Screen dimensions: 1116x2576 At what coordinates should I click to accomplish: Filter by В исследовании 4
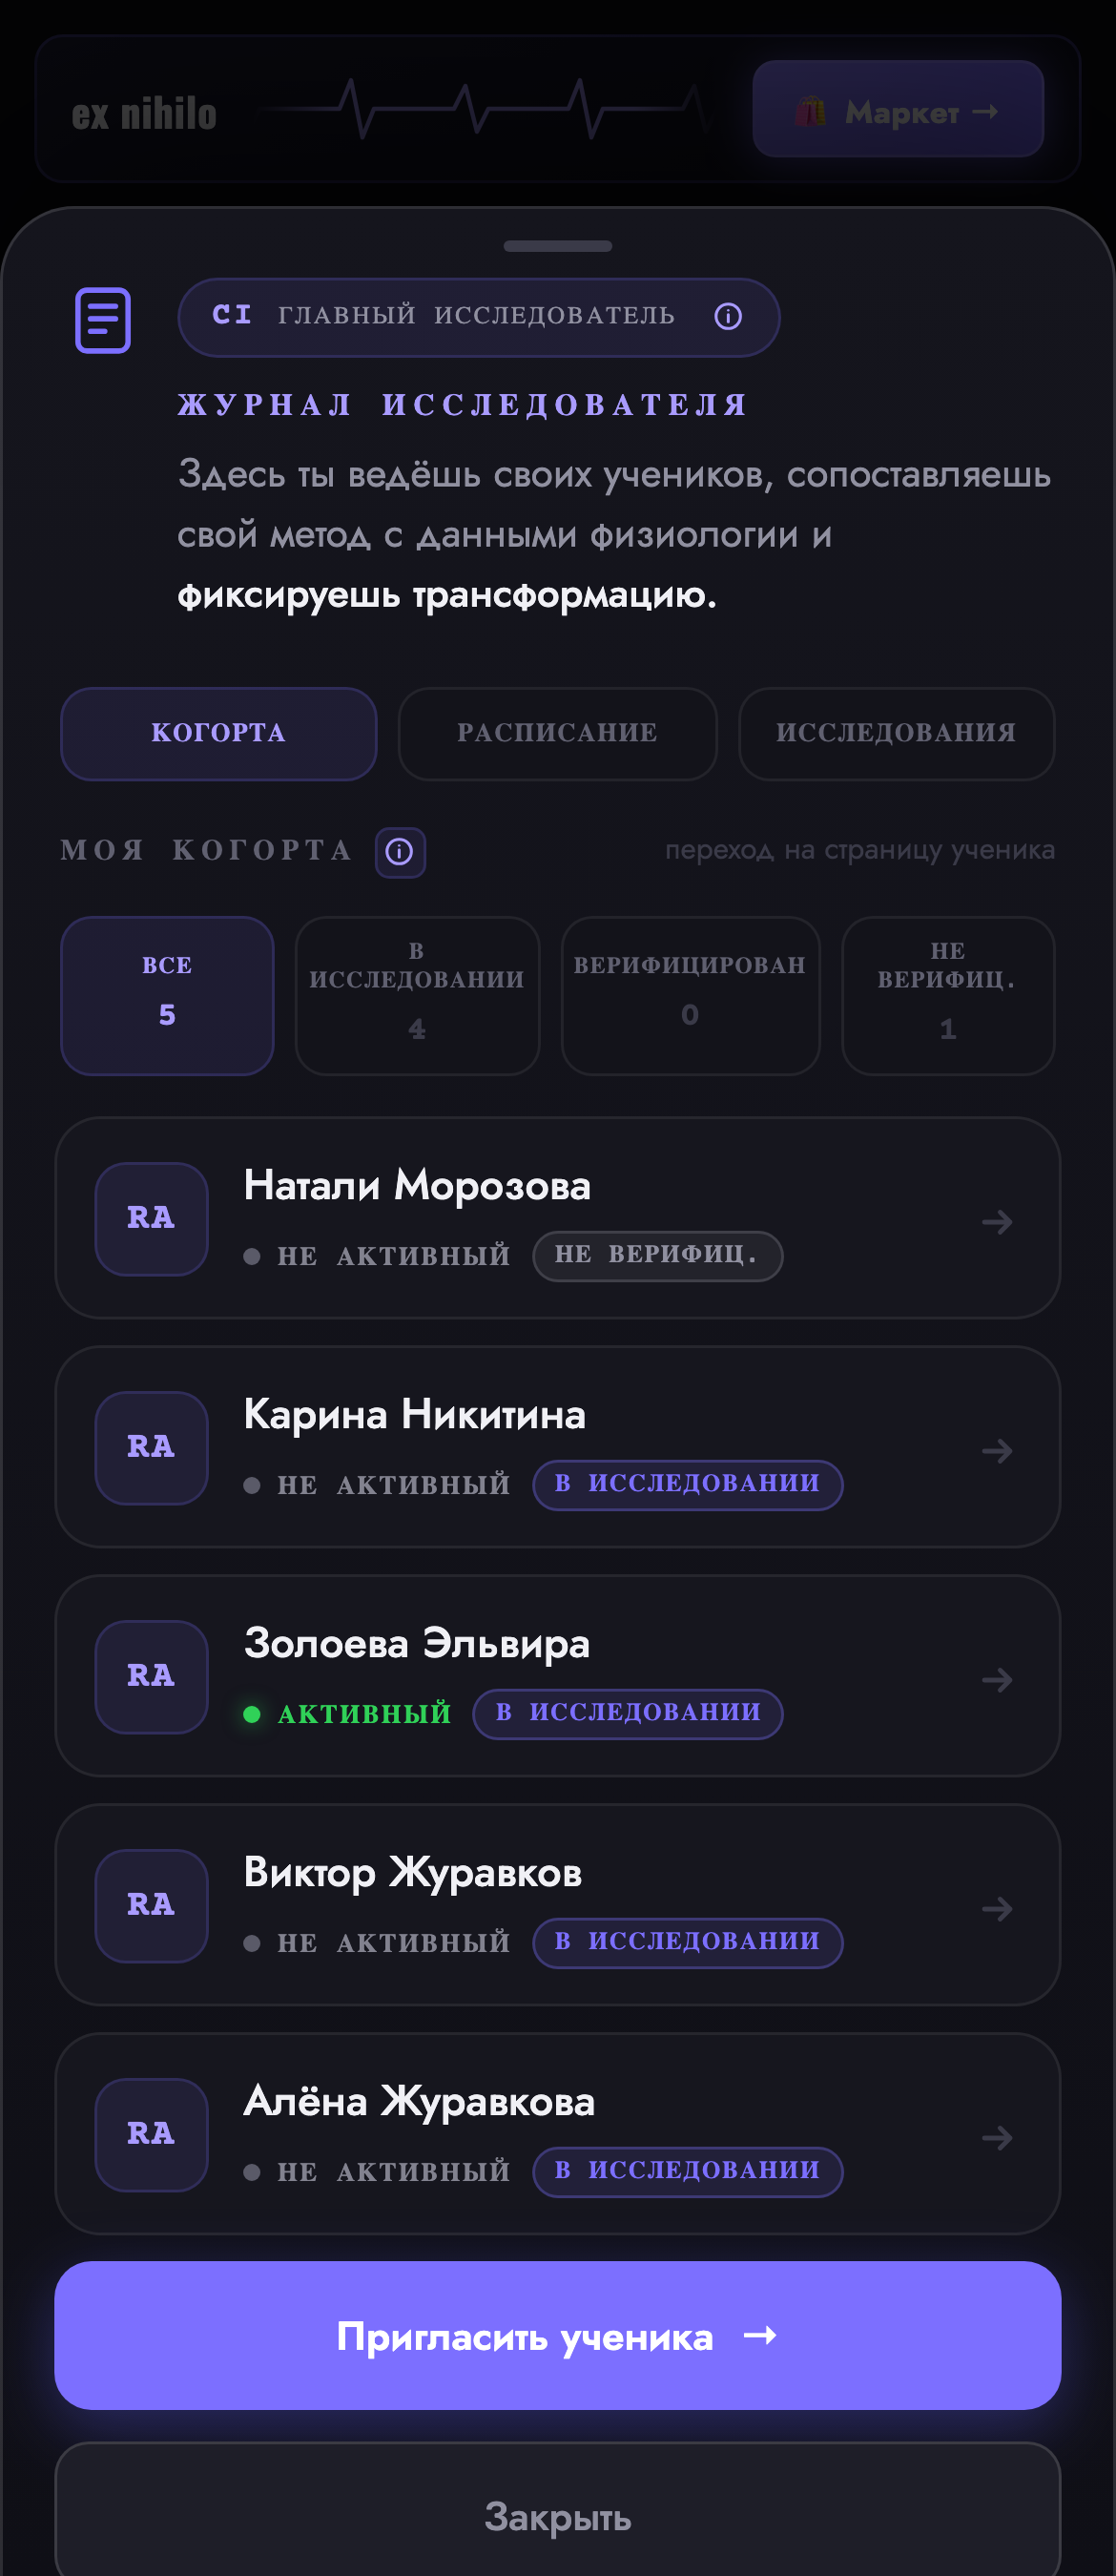pos(417,996)
